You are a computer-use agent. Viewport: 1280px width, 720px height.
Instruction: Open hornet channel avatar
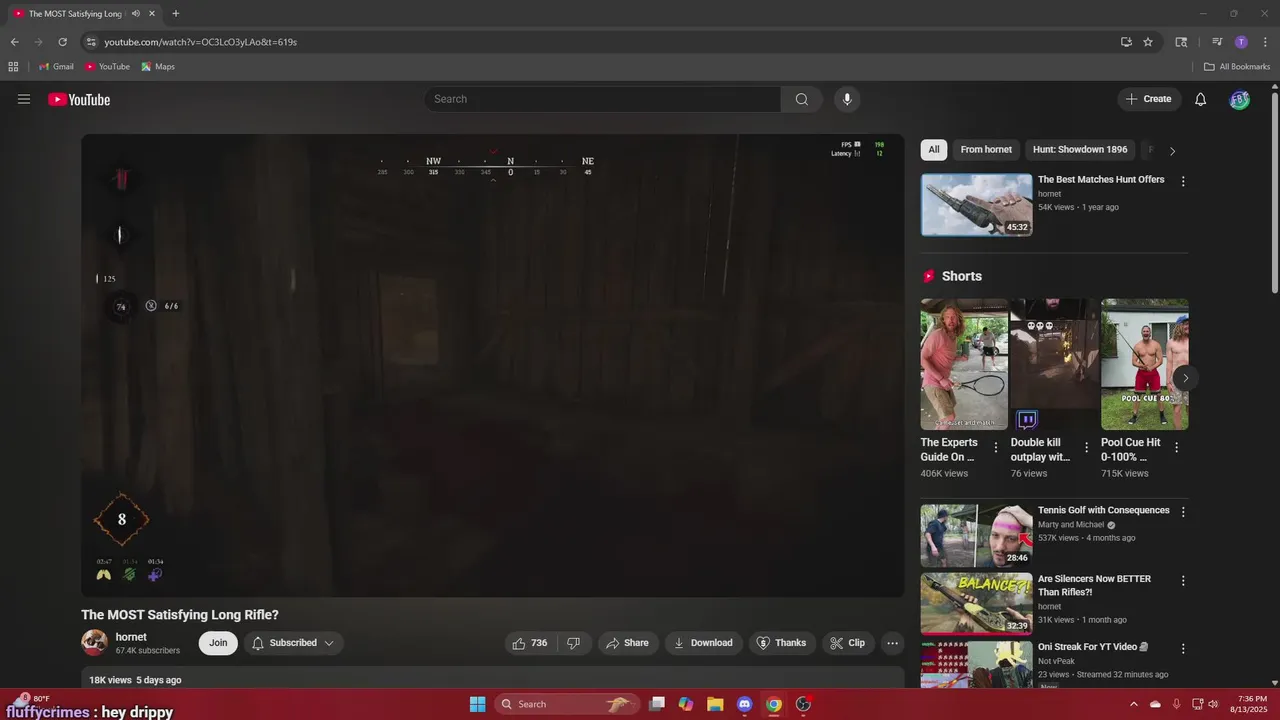click(x=95, y=643)
